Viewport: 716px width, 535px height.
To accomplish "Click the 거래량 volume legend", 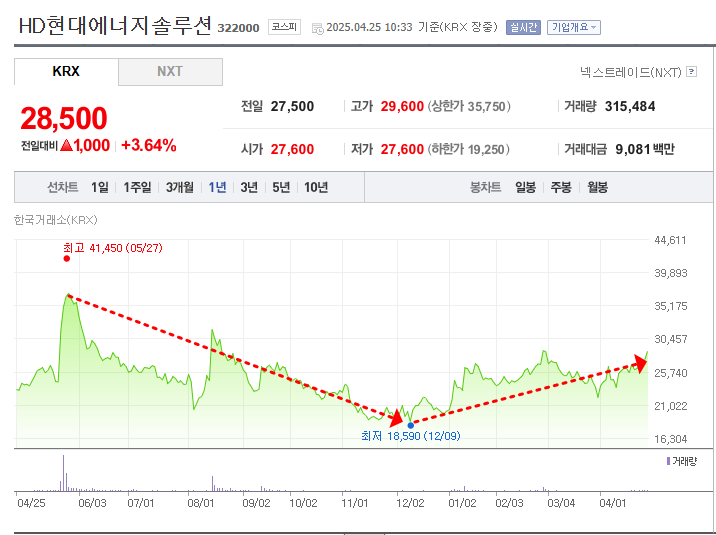I will tap(682, 462).
